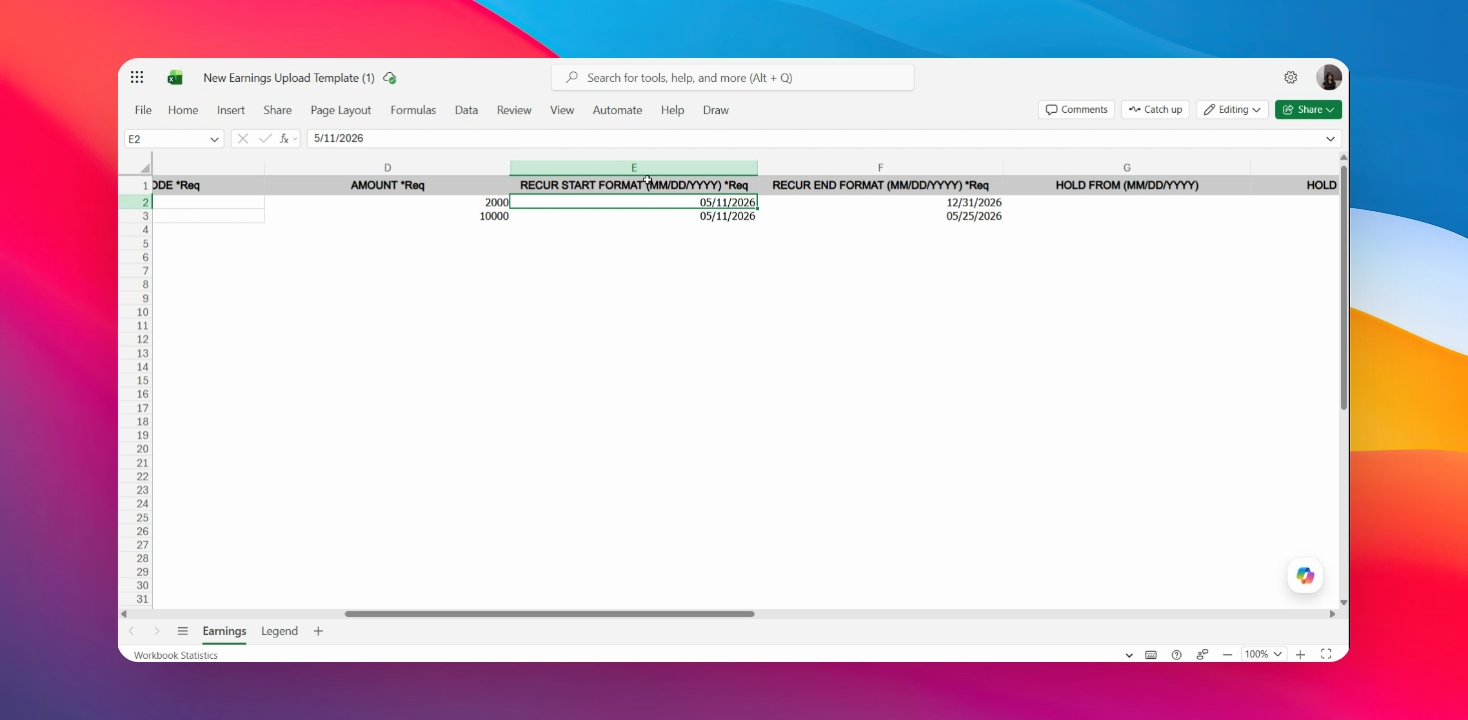Open the Automate tab

point(617,110)
